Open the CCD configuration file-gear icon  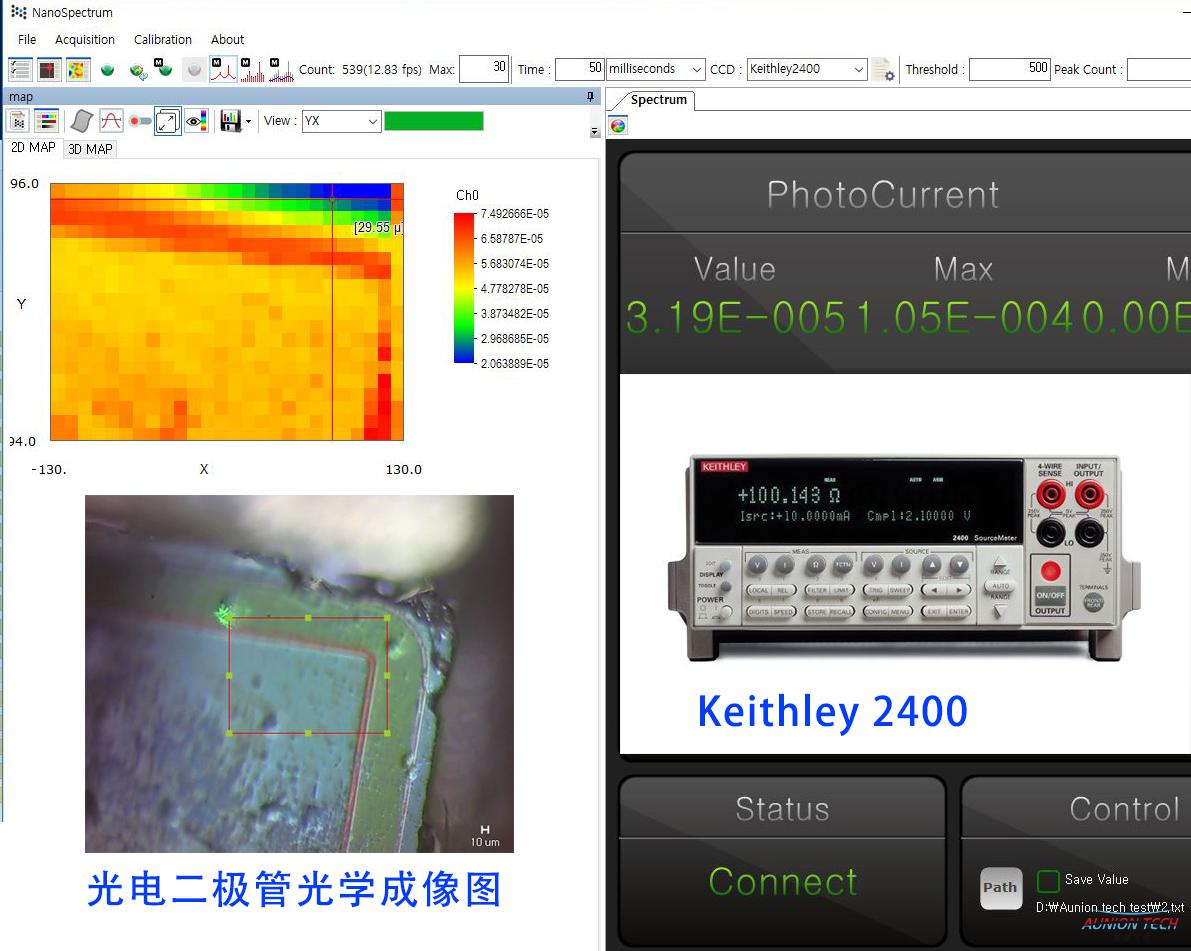point(882,70)
